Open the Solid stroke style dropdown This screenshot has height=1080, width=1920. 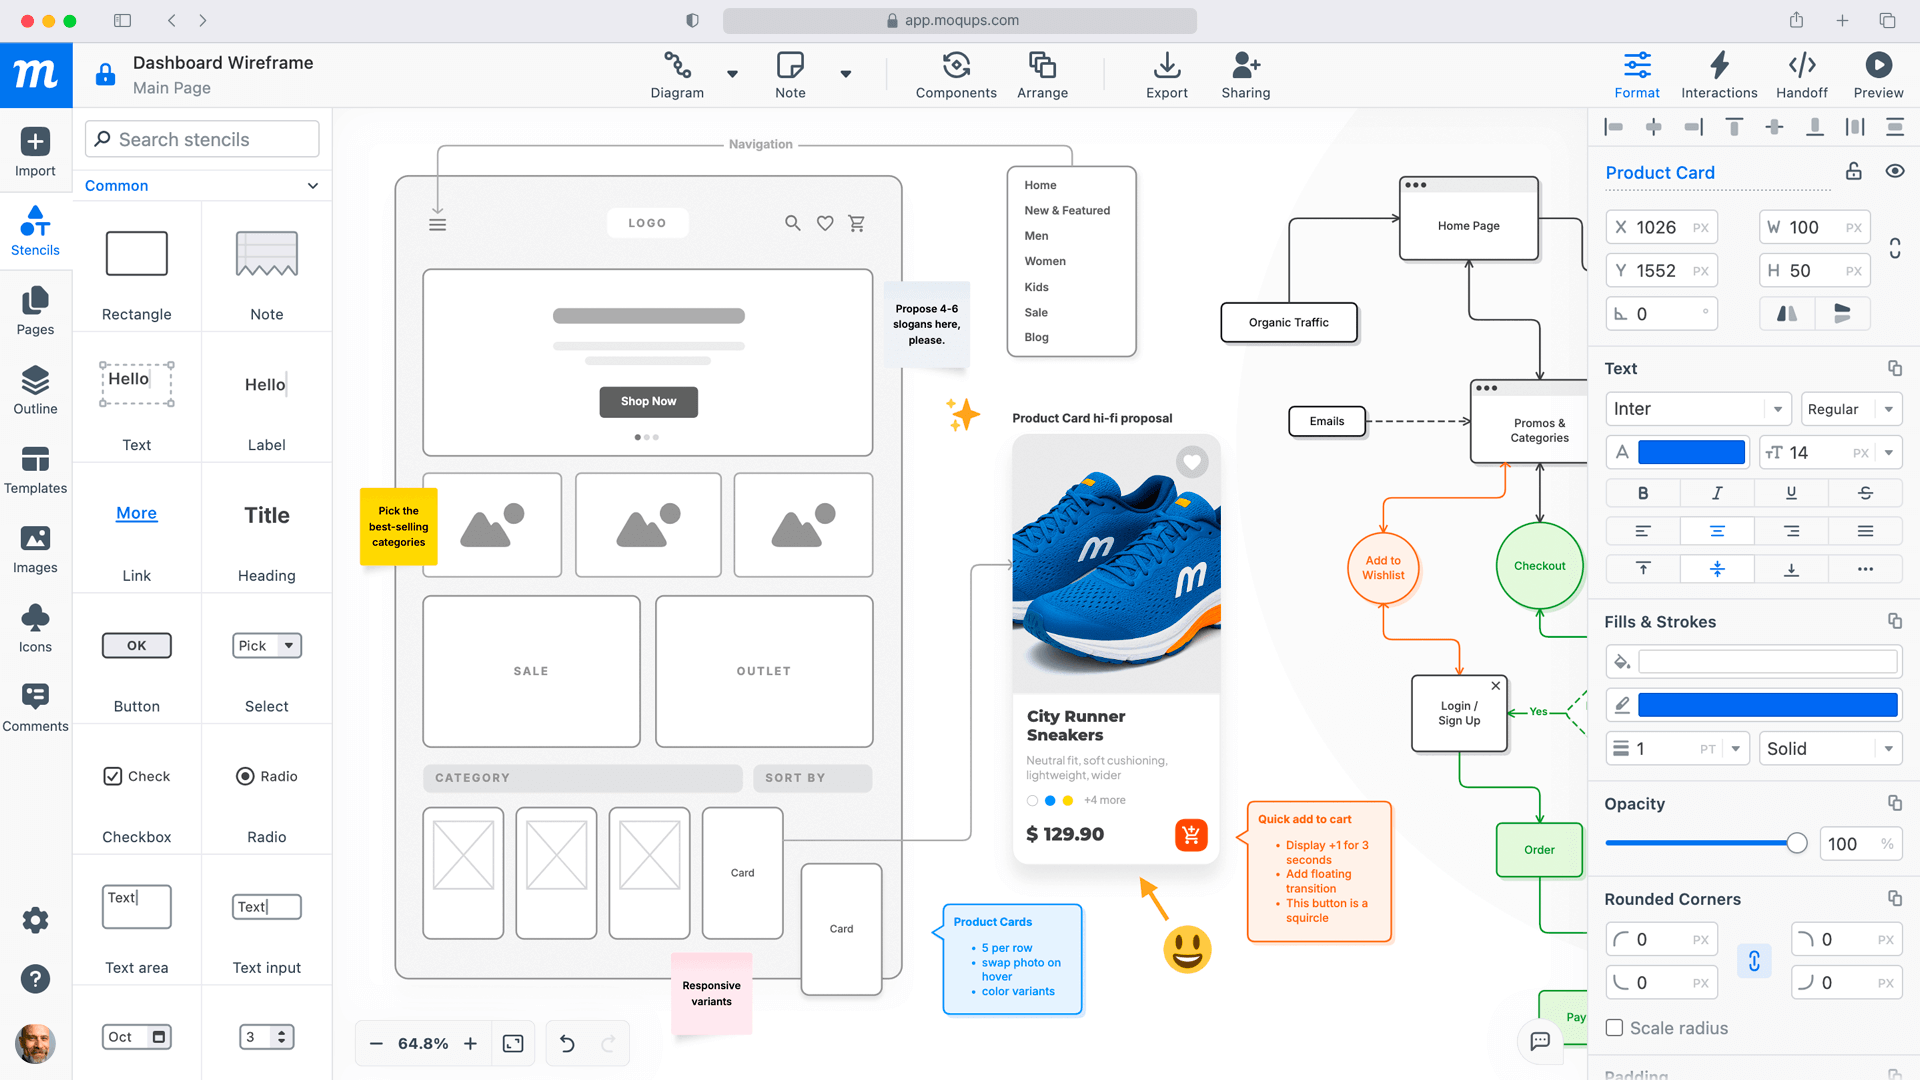point(1829,748)
